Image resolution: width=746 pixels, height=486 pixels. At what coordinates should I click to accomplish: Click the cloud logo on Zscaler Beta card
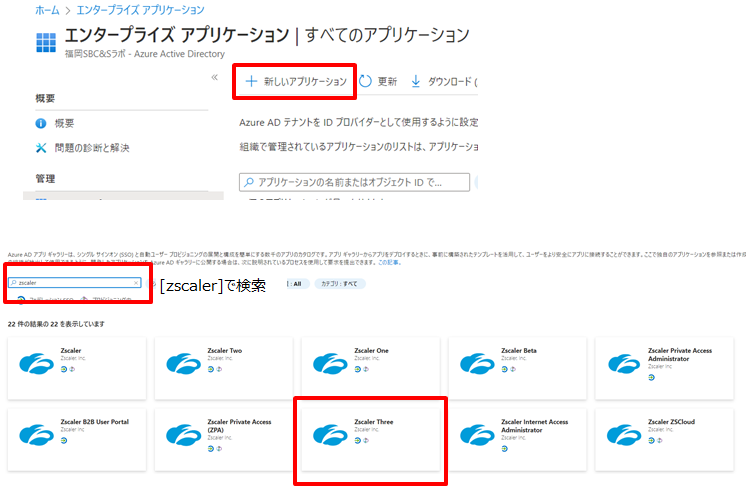point(477,364)
